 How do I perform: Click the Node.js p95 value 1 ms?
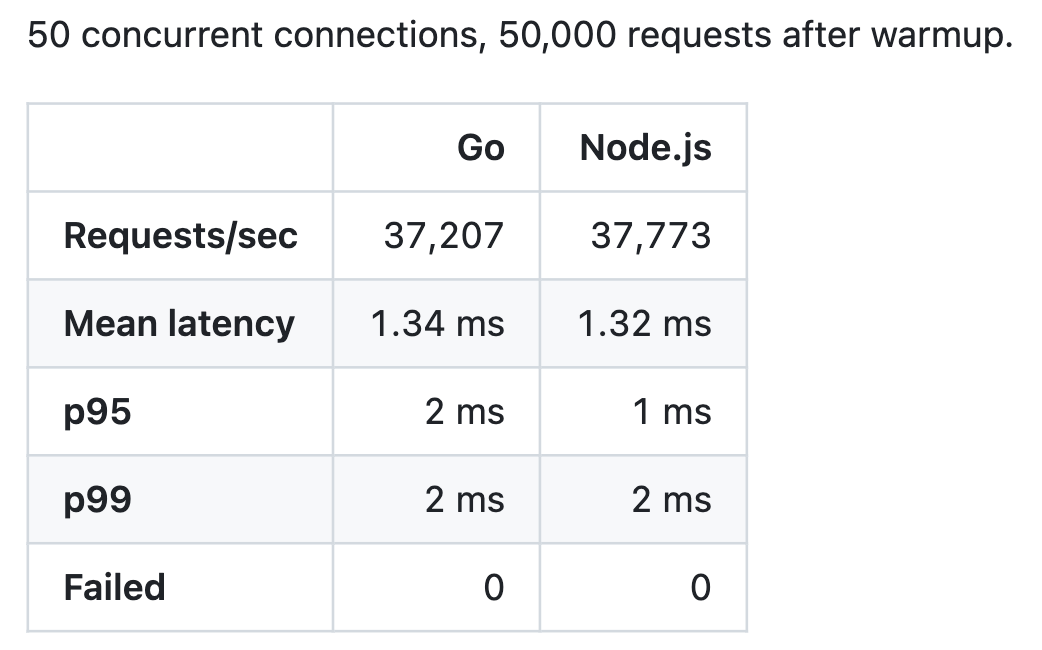[672, 412]
